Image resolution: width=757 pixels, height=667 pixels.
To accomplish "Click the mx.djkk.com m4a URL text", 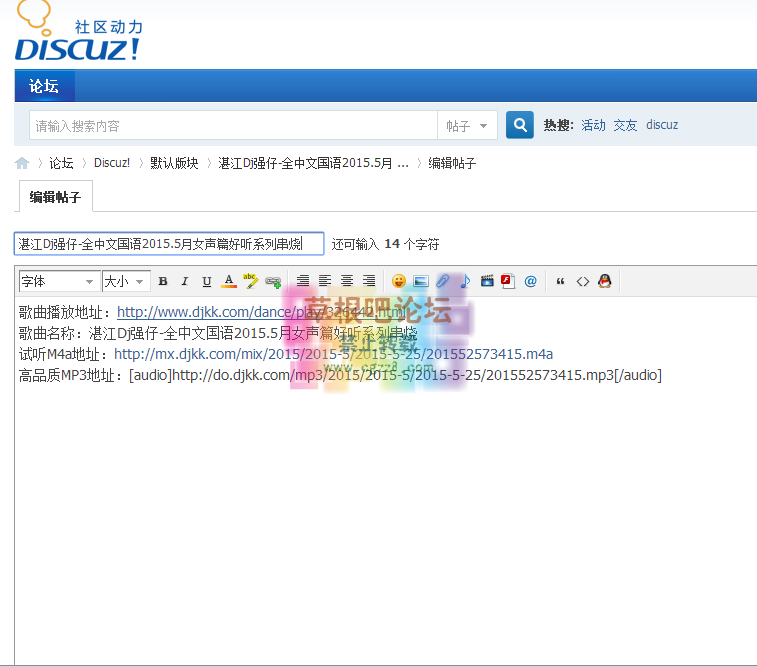I will click(x=333, y=354).
